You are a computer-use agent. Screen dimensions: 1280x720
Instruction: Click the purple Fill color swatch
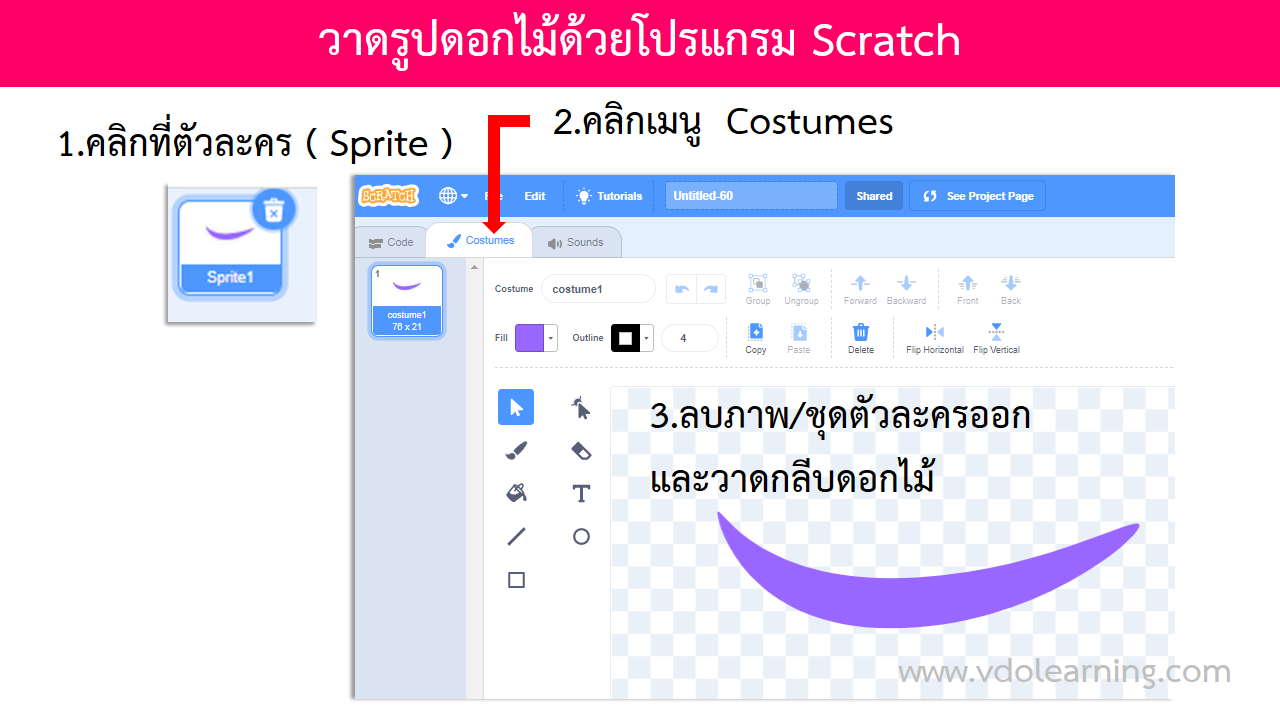tap(529, 338)
